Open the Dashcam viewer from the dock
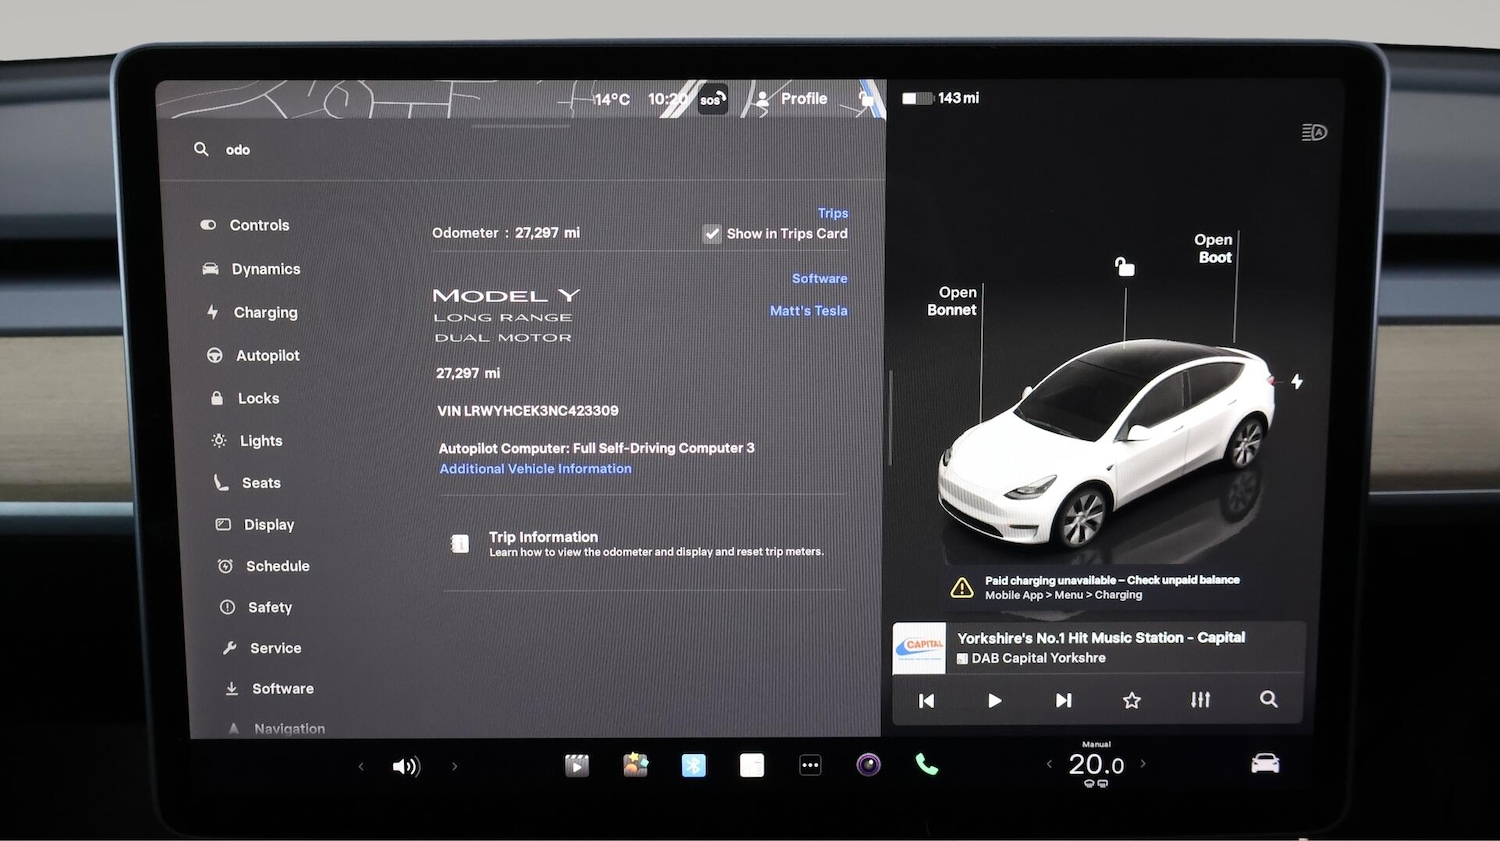This screenshot has width=1500, height=841. click(x=577, y=765)
